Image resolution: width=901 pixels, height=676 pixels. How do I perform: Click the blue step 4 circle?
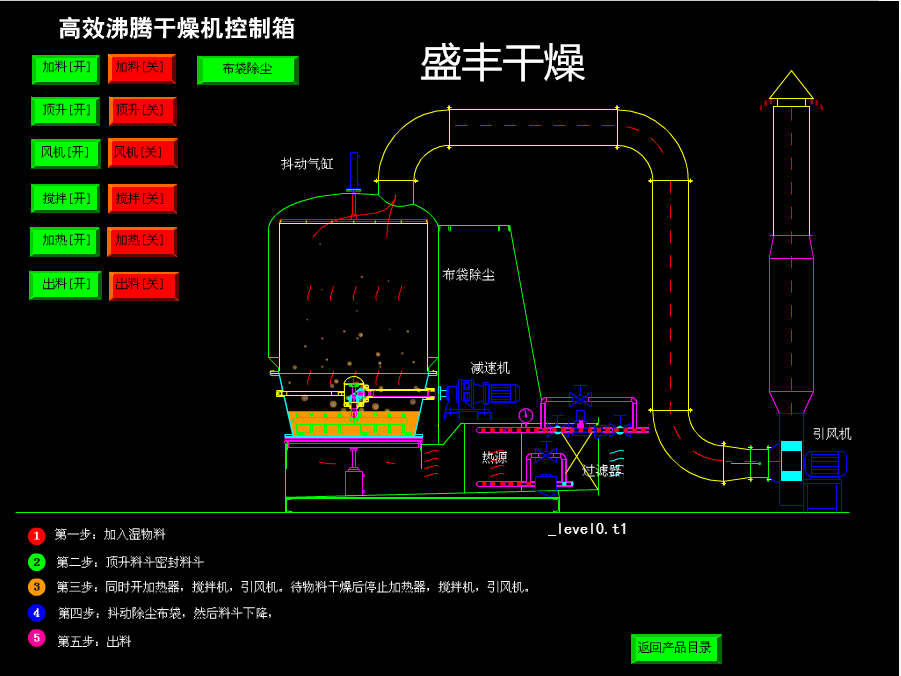click(x=37, y=612)
